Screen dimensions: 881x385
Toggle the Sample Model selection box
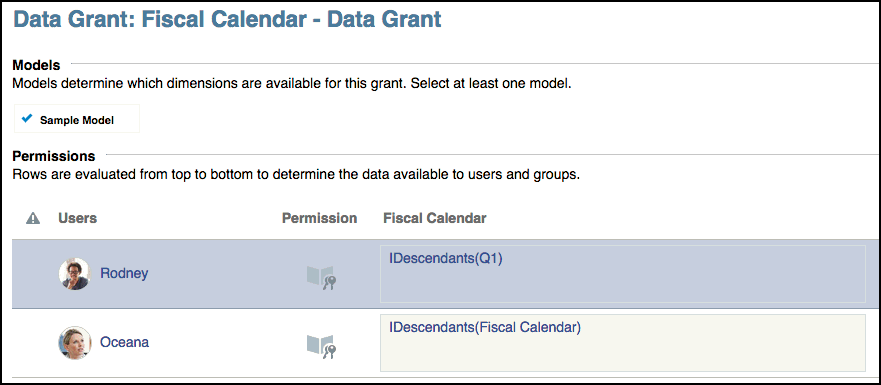(77, 119)
